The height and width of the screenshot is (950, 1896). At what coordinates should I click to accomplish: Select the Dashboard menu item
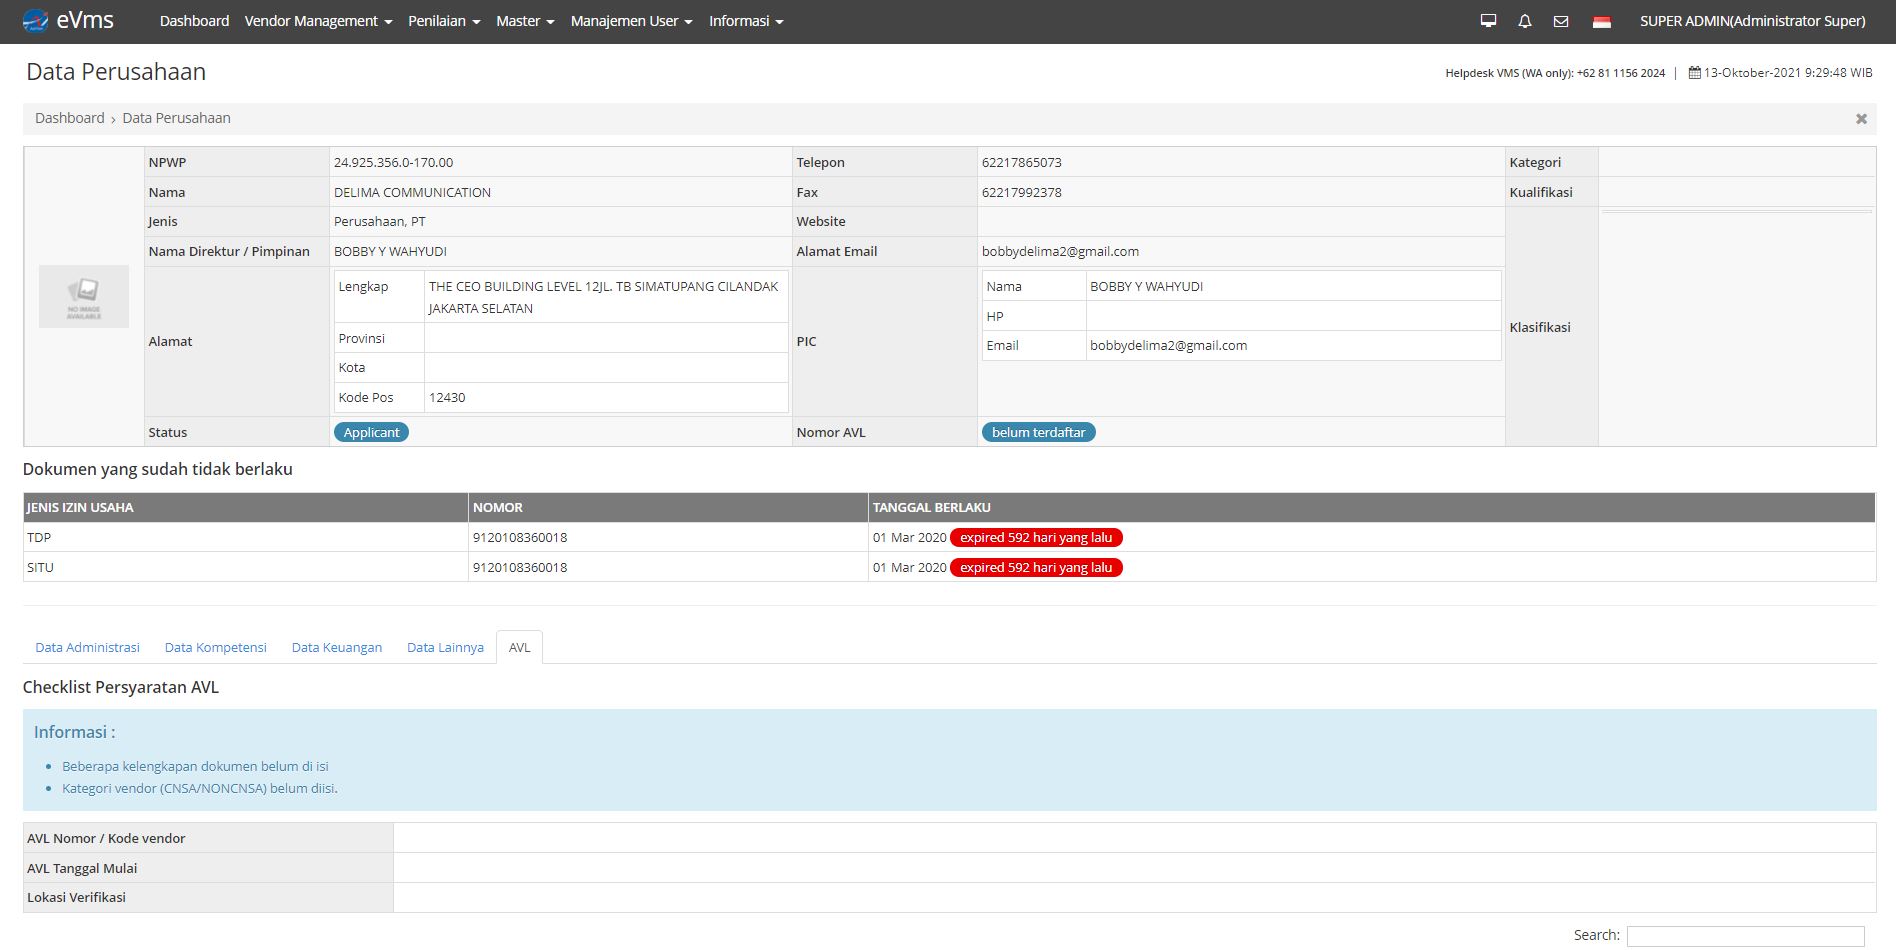[194, 20]
